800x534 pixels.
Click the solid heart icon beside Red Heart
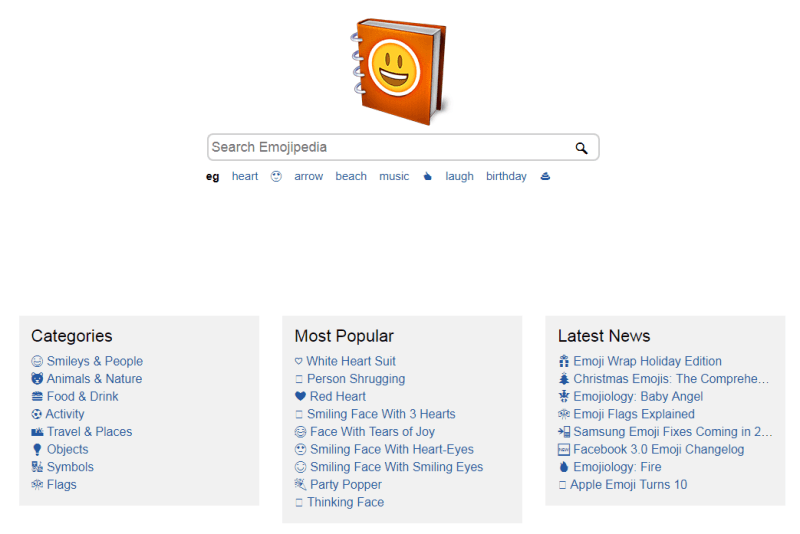pyautogui.click(x=300, y=396)
